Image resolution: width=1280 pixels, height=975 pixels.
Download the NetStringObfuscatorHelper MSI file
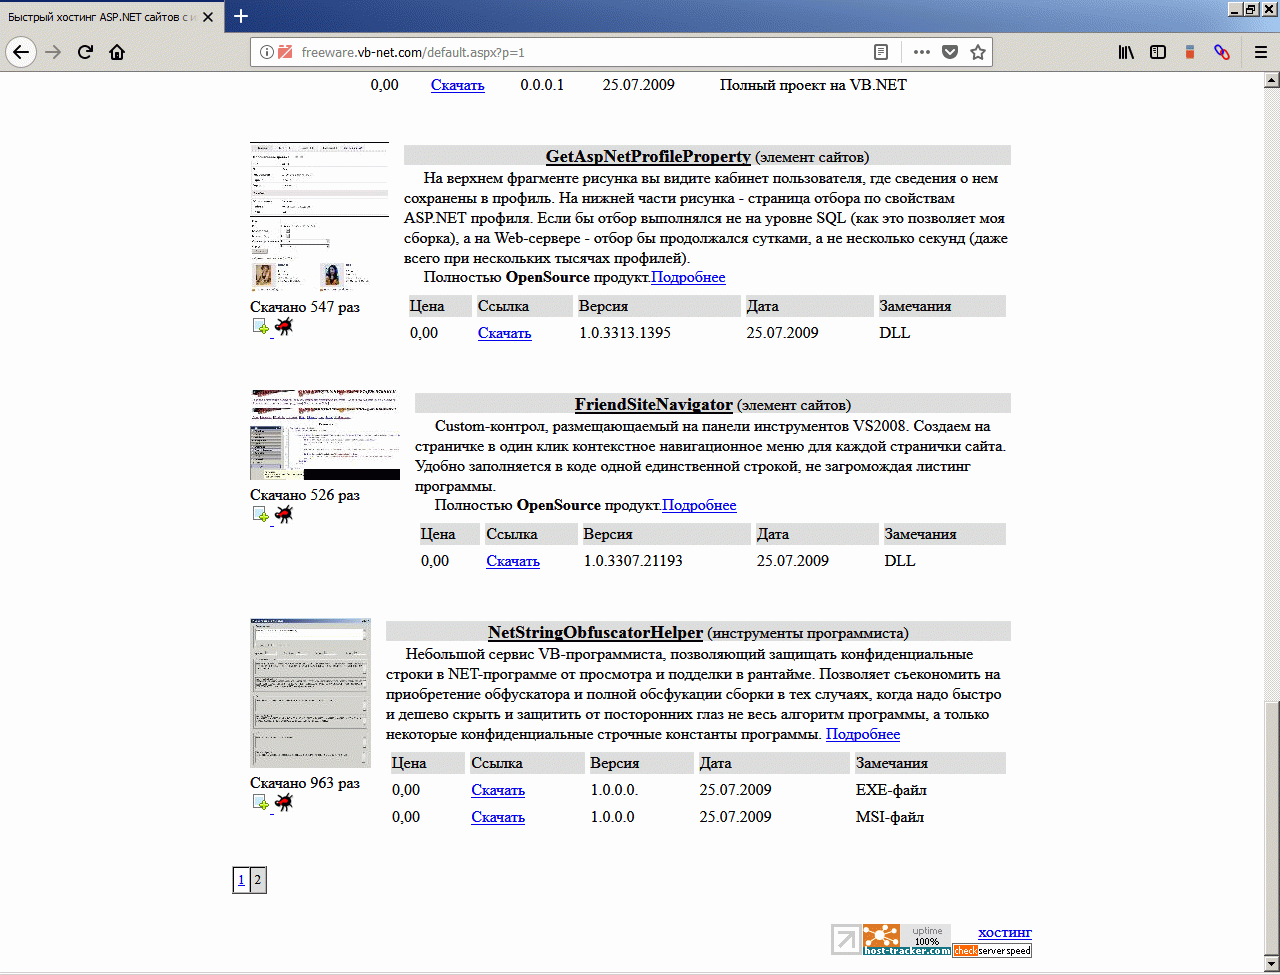[x=498, y=817]
